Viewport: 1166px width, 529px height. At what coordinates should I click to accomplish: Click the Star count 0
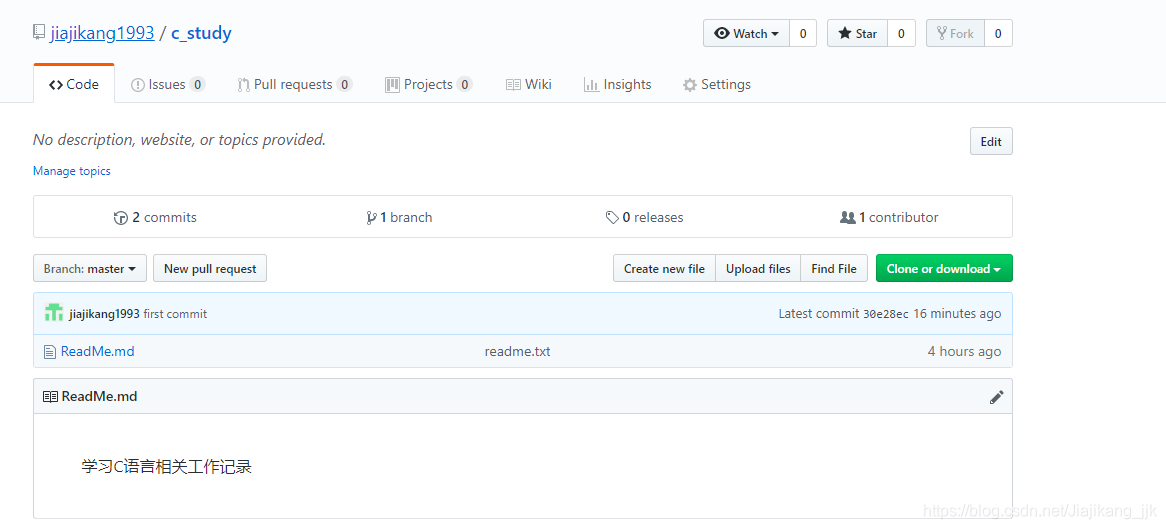tap(901, 33)
